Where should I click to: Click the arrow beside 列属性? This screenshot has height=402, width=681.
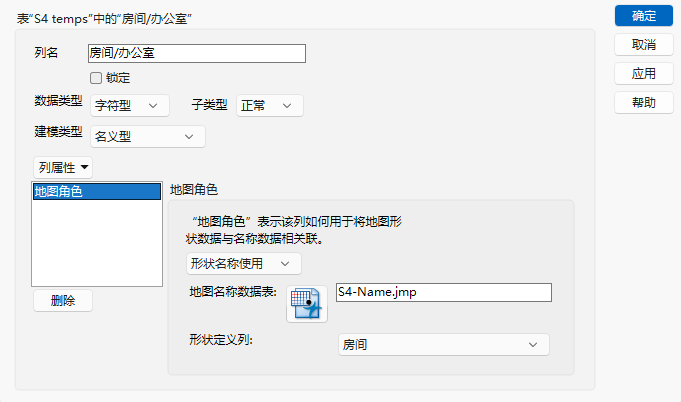tap(85, 167)
